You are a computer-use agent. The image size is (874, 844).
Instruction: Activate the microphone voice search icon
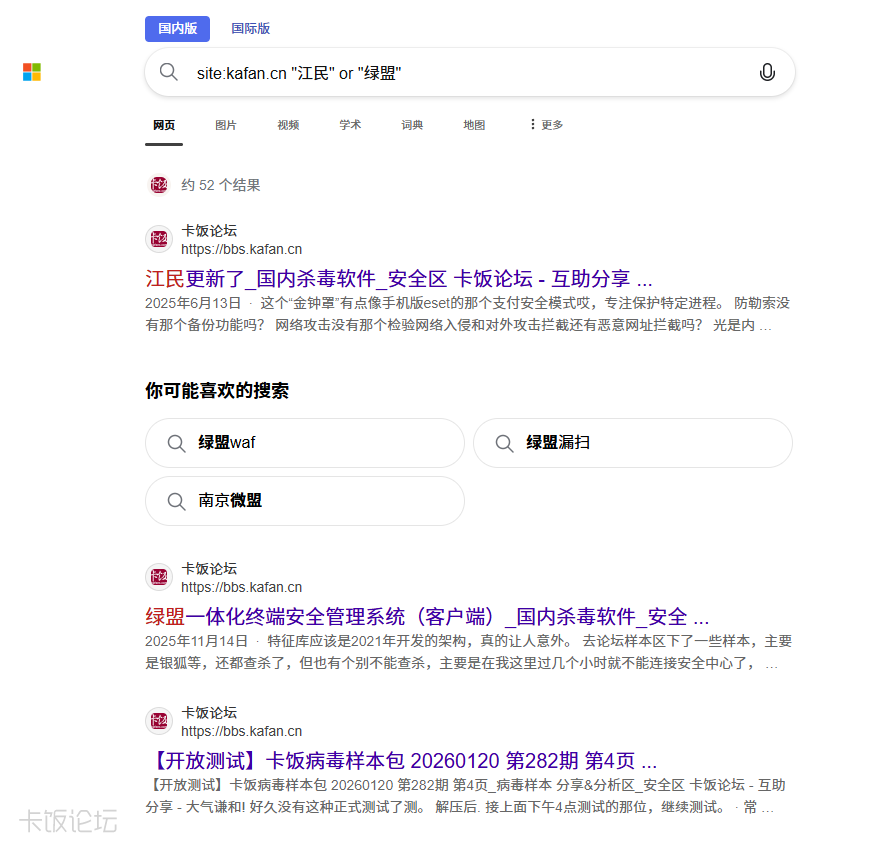click(x=767, y=72)
